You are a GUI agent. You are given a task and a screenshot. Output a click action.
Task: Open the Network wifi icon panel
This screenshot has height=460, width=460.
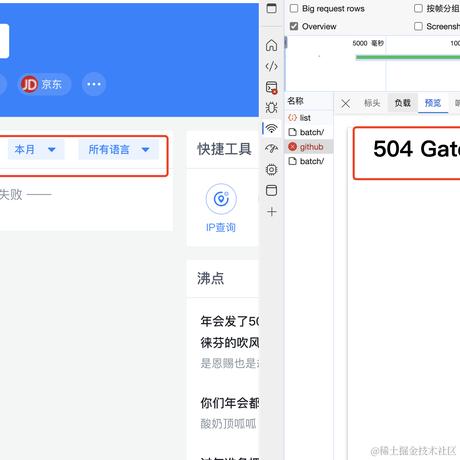point(271,128)
